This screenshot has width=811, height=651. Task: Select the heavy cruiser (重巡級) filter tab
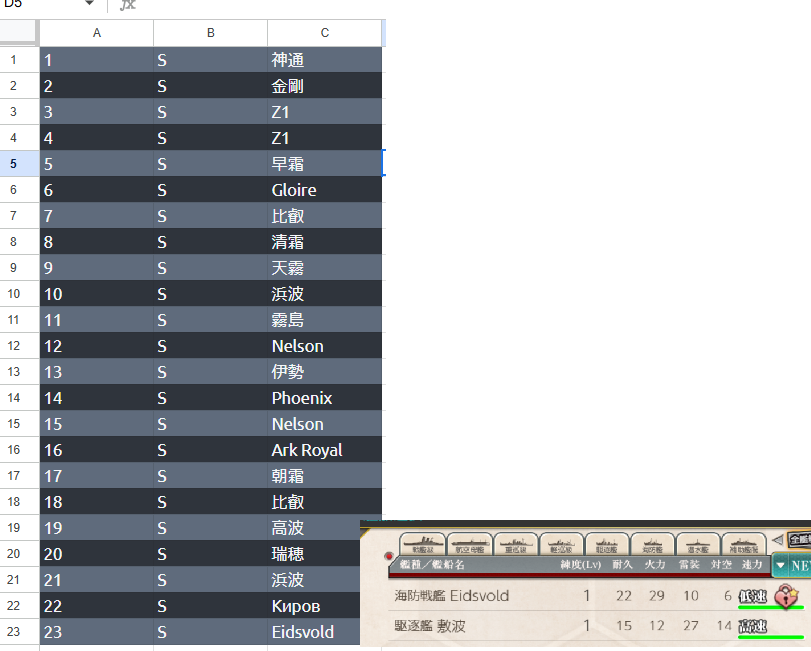coord(516,543)
